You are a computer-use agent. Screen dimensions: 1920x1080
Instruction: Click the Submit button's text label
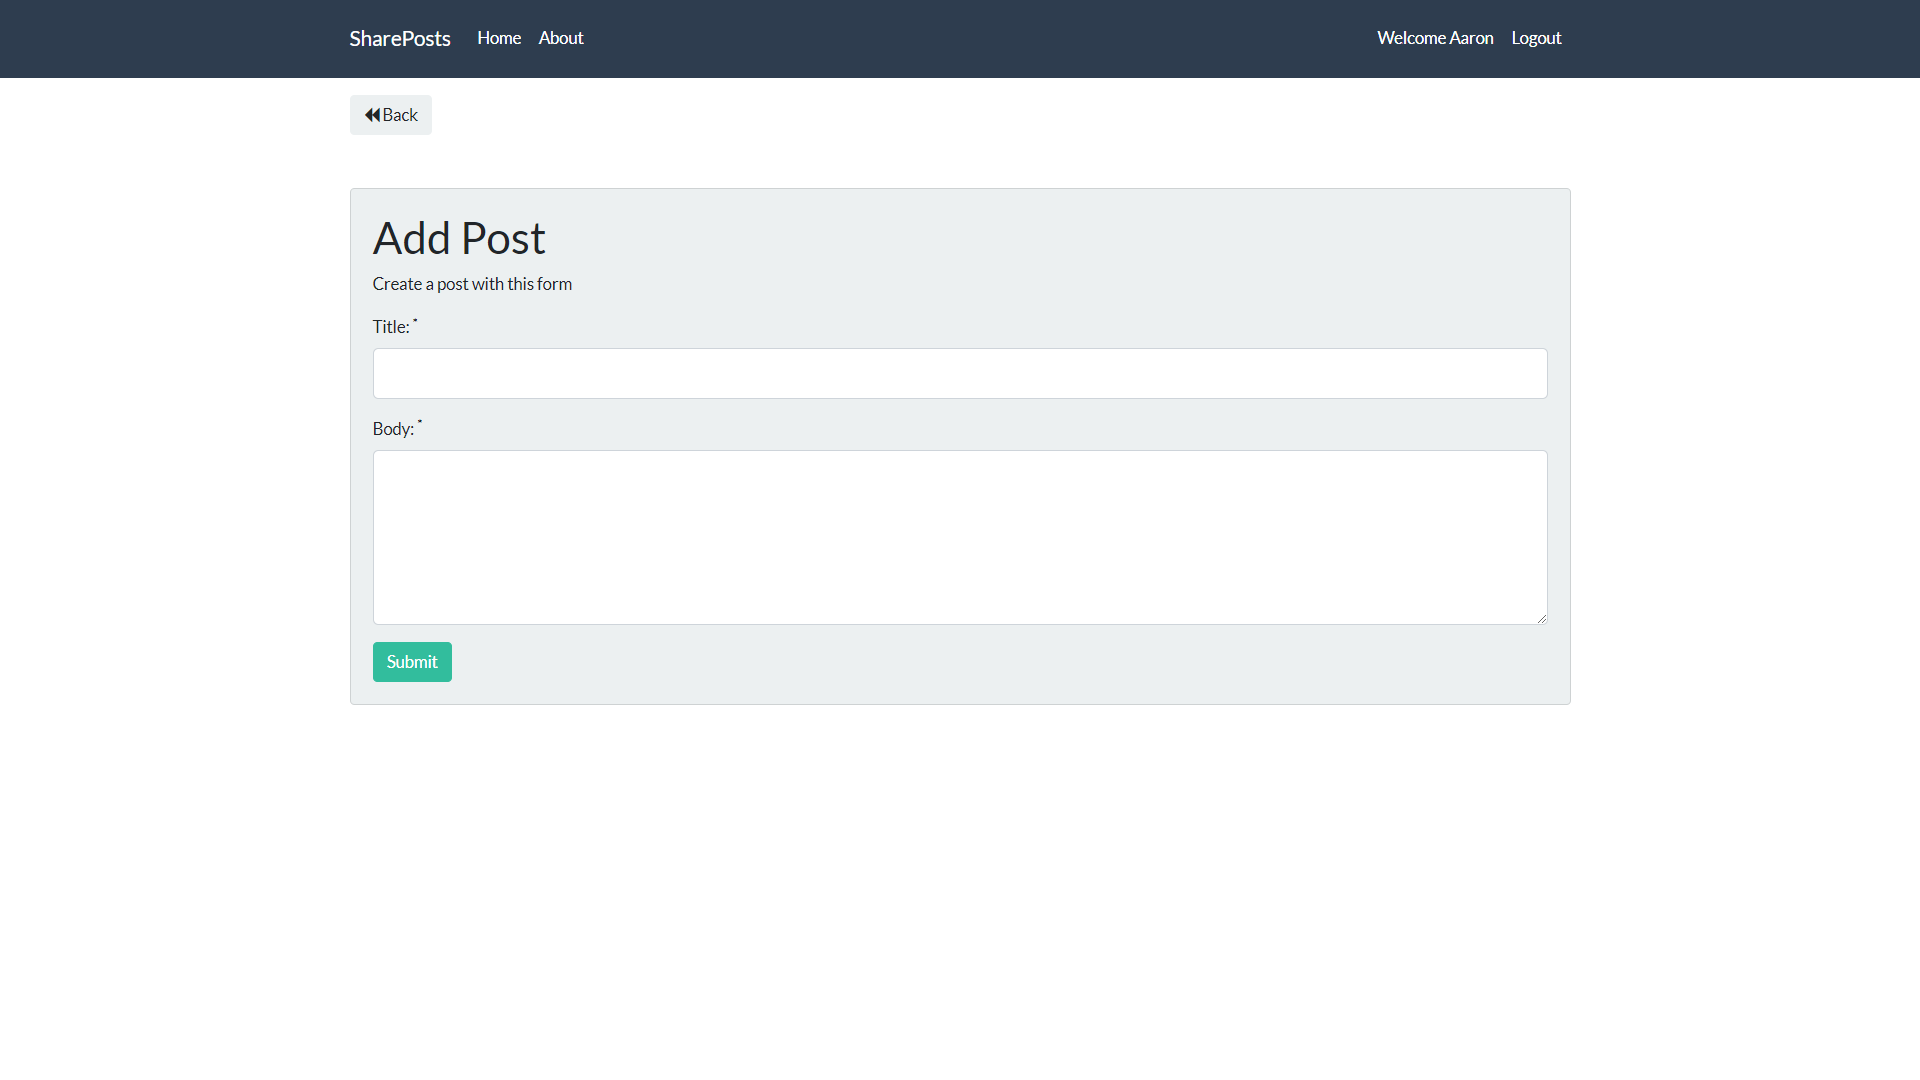[412, 662]
